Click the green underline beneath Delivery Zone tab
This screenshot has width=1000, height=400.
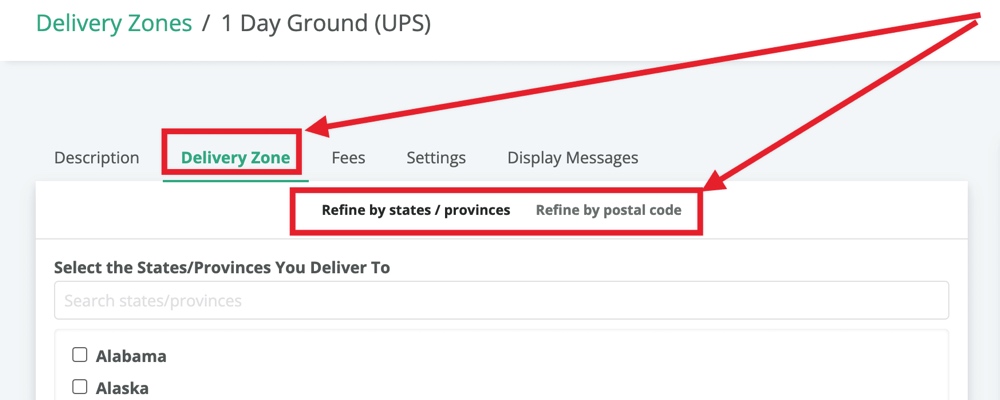[x=236, y=181]
